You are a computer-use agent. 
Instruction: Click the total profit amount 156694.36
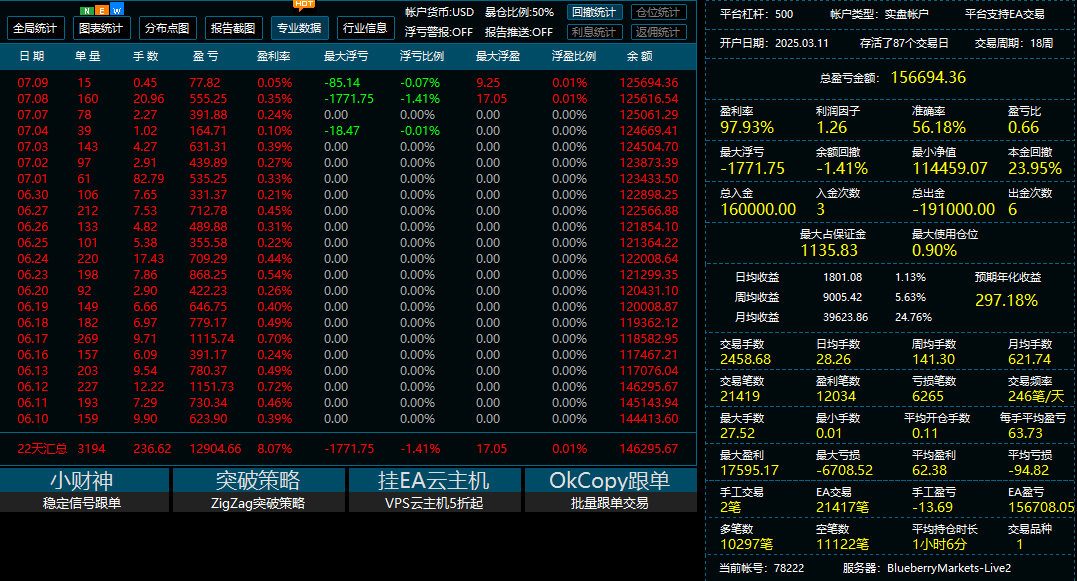click(928, 78)
